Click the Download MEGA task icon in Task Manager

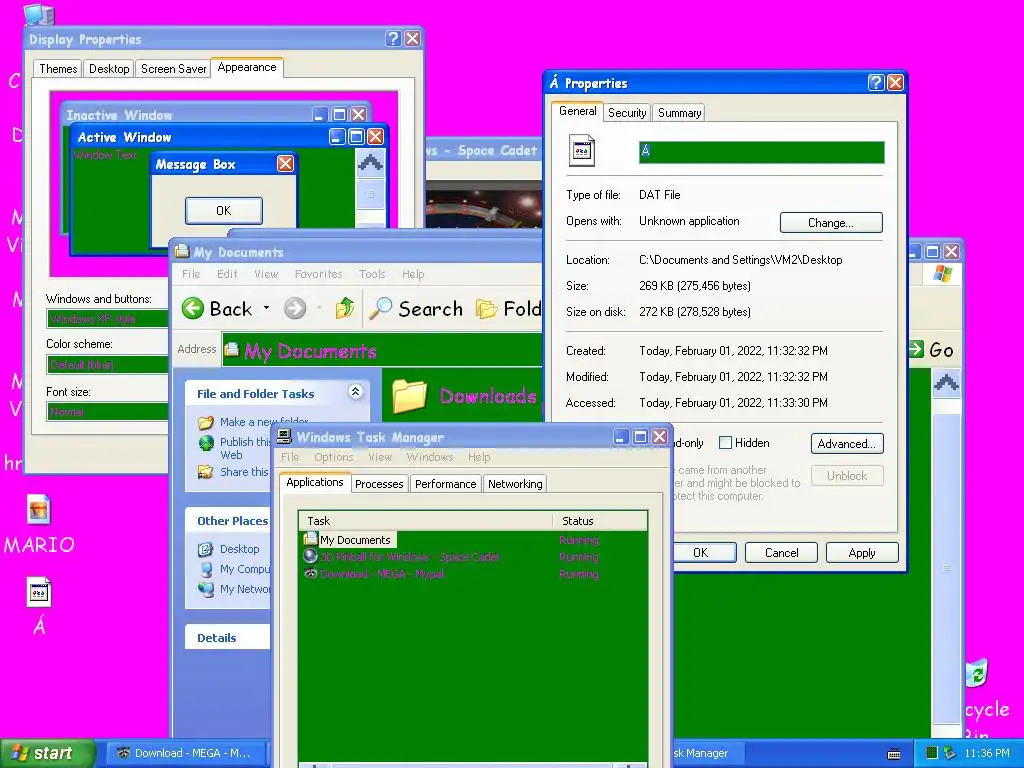coord(310,573)
